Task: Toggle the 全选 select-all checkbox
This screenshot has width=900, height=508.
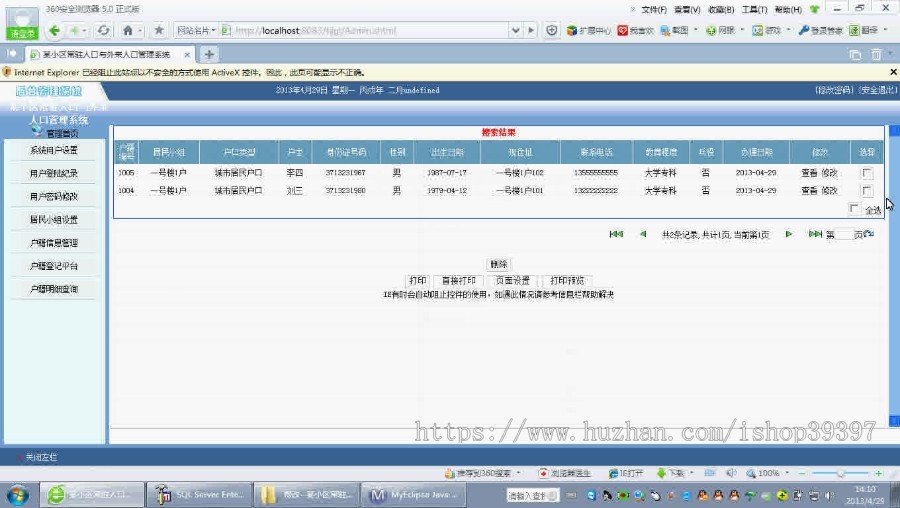Action: point(854,209)
